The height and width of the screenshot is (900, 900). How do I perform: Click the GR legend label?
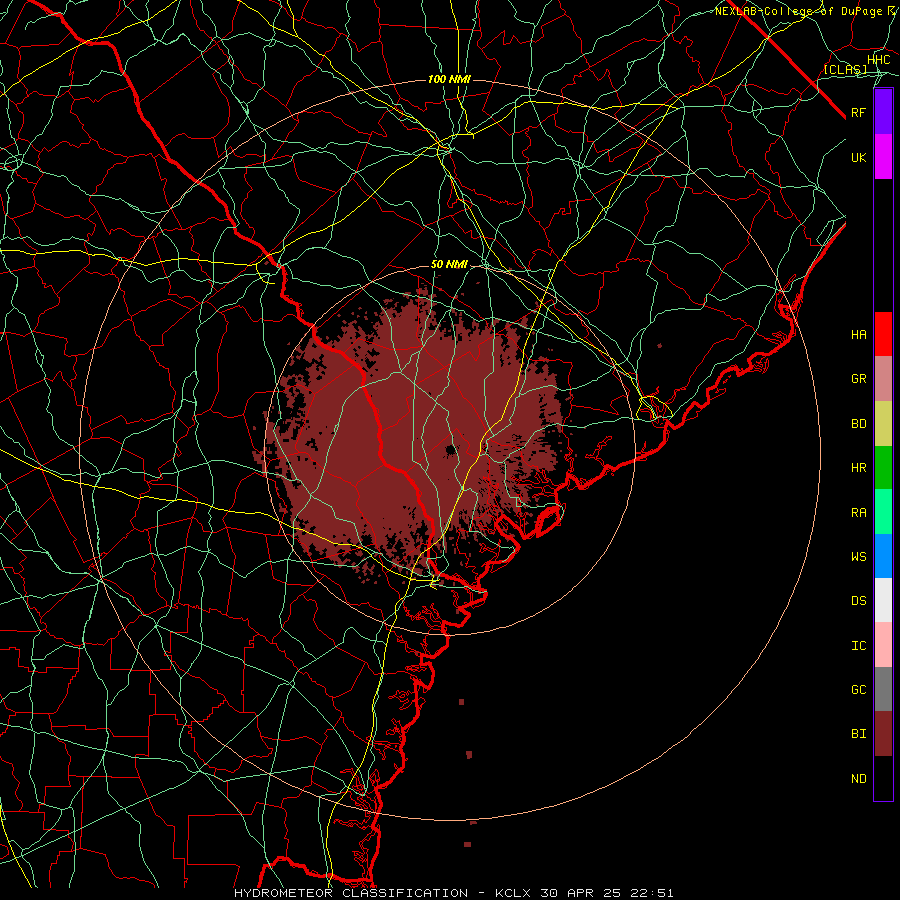click(x=858, y=379)
